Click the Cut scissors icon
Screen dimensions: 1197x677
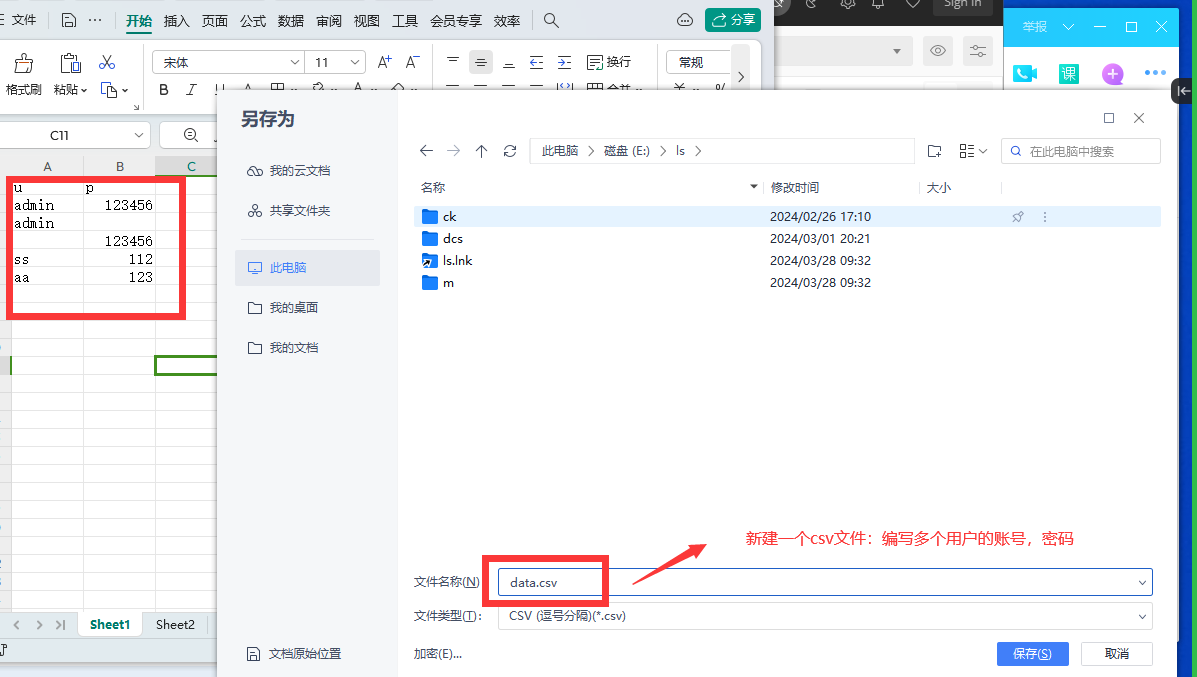[107, 62]
